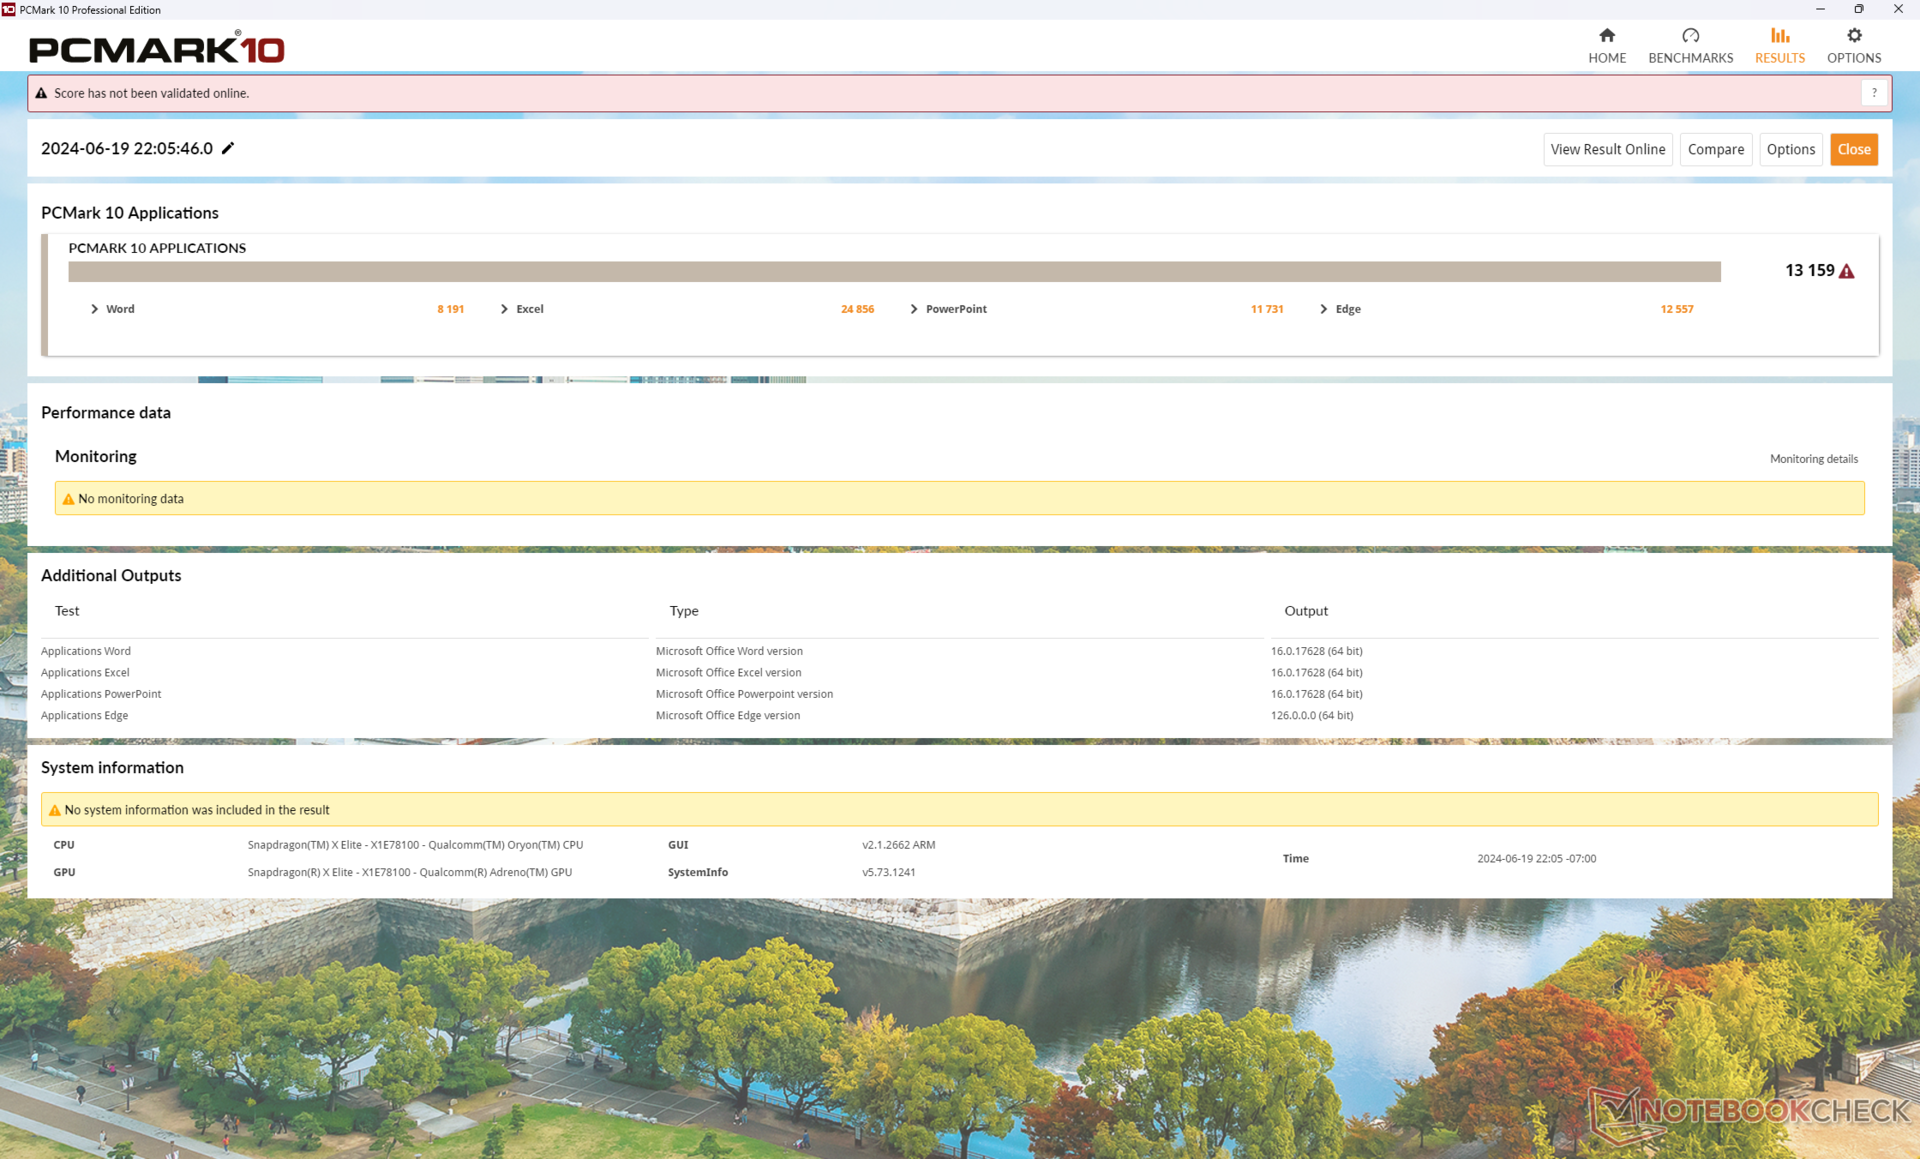Click the PCMark 10 logo
1920x1159 pixels.
[157, 48]
